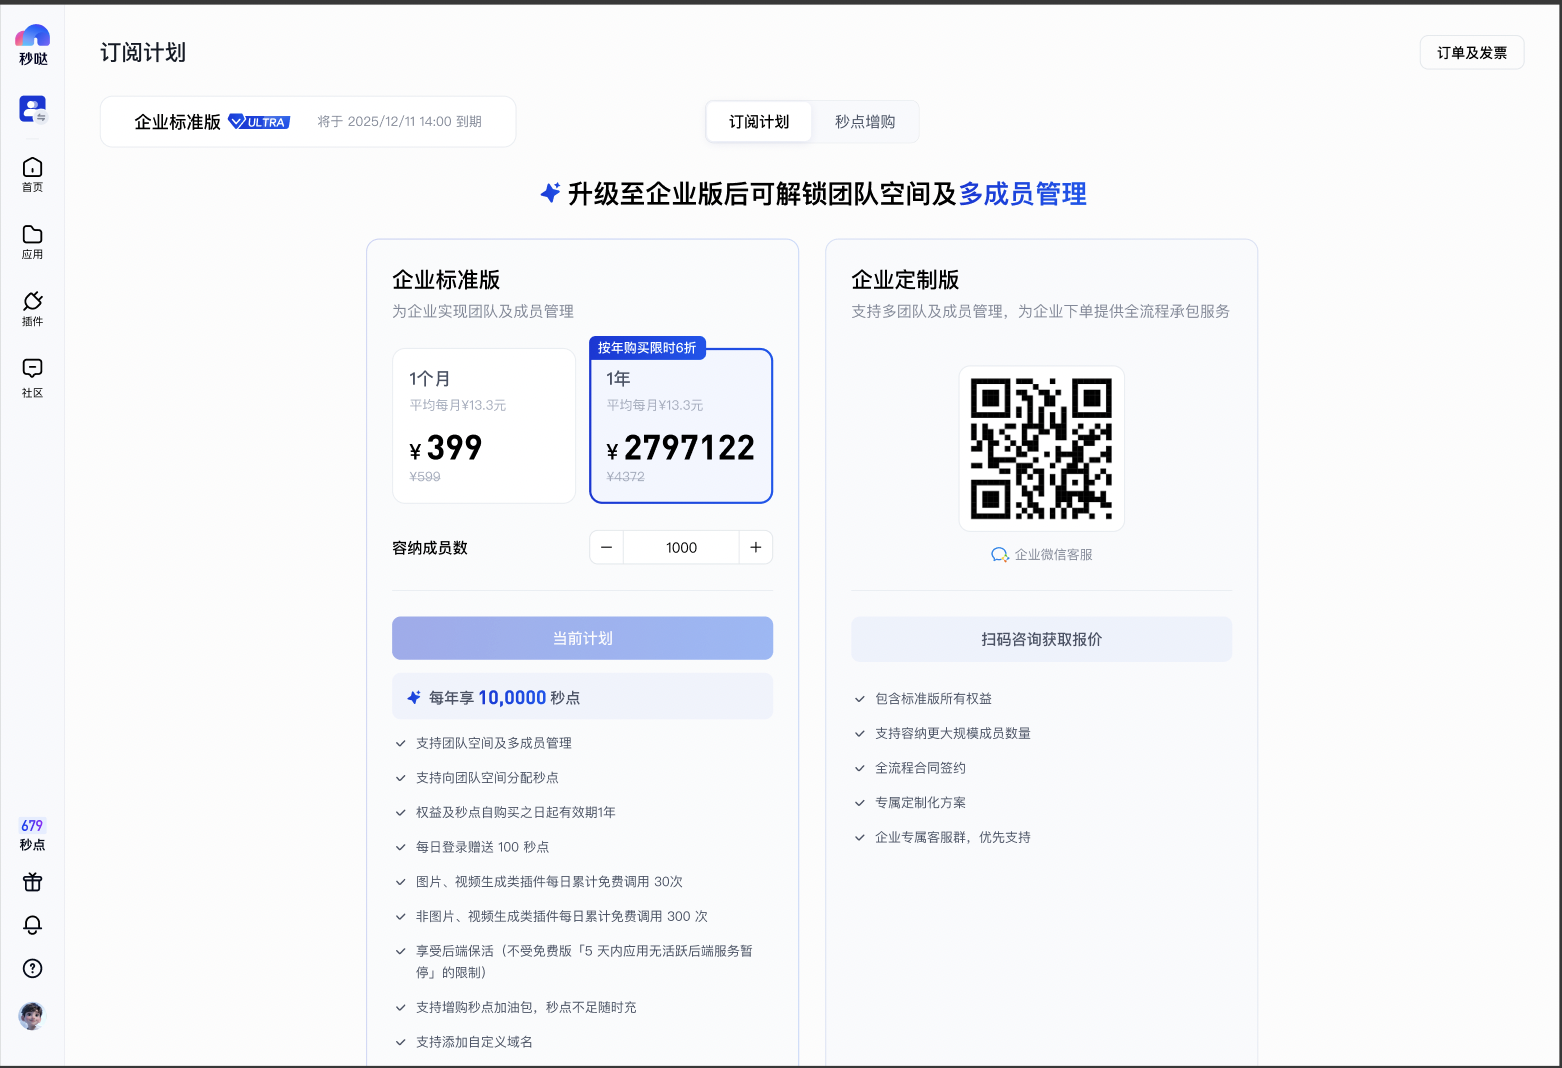Click the 秒哒 logo in sidebar

point(32,44)
